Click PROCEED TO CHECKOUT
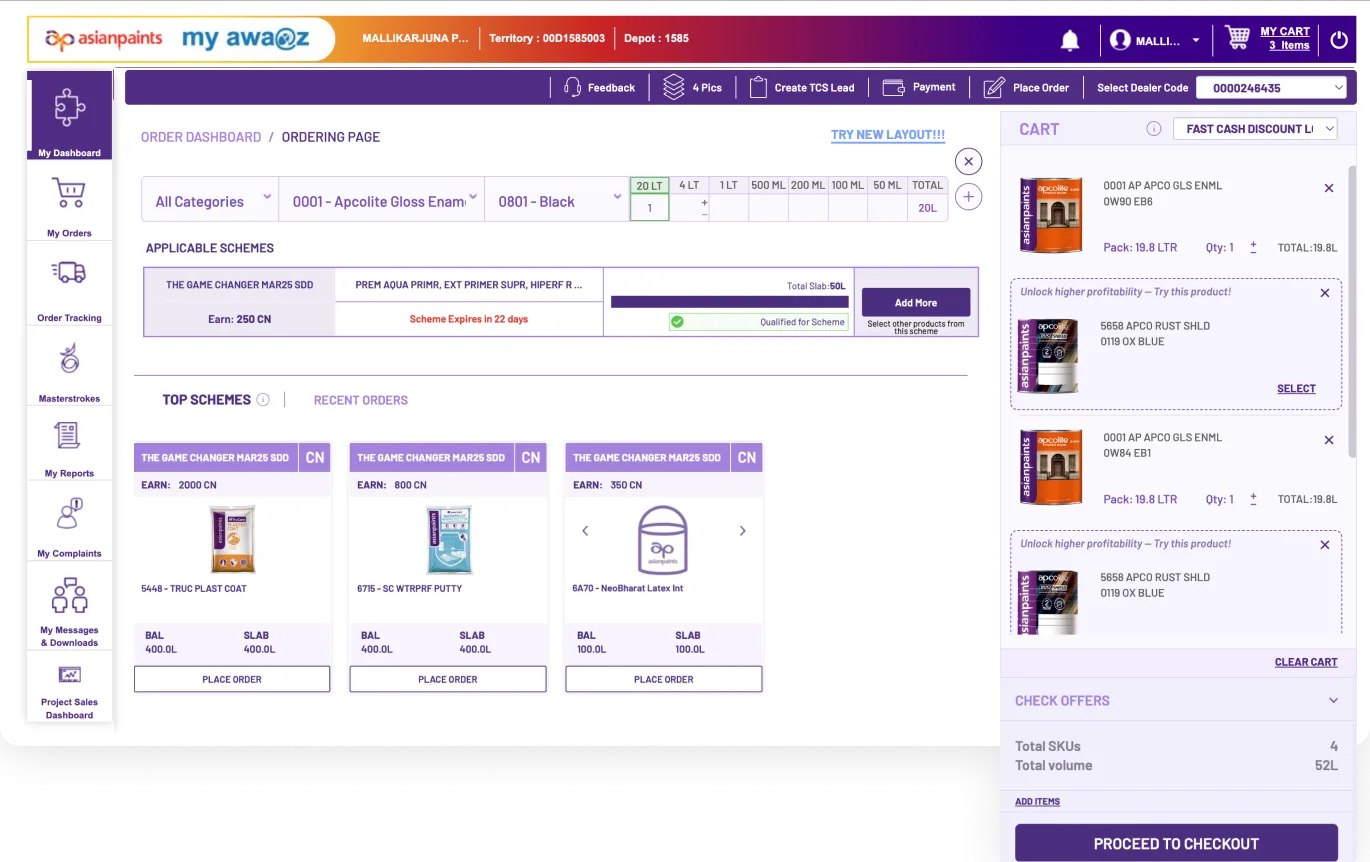 click(x=1176, y=843)
